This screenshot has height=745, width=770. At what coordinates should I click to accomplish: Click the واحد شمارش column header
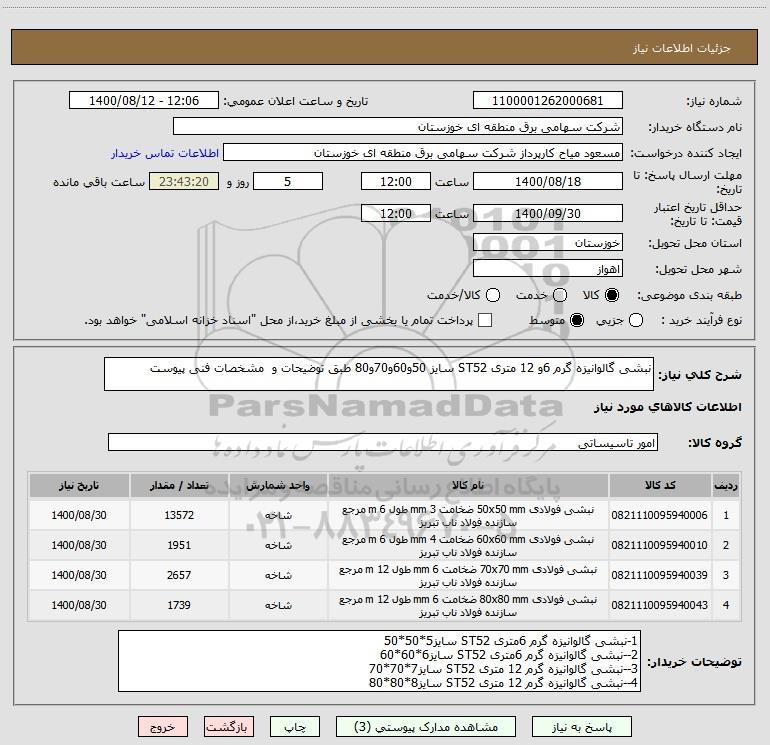(278, 485)
